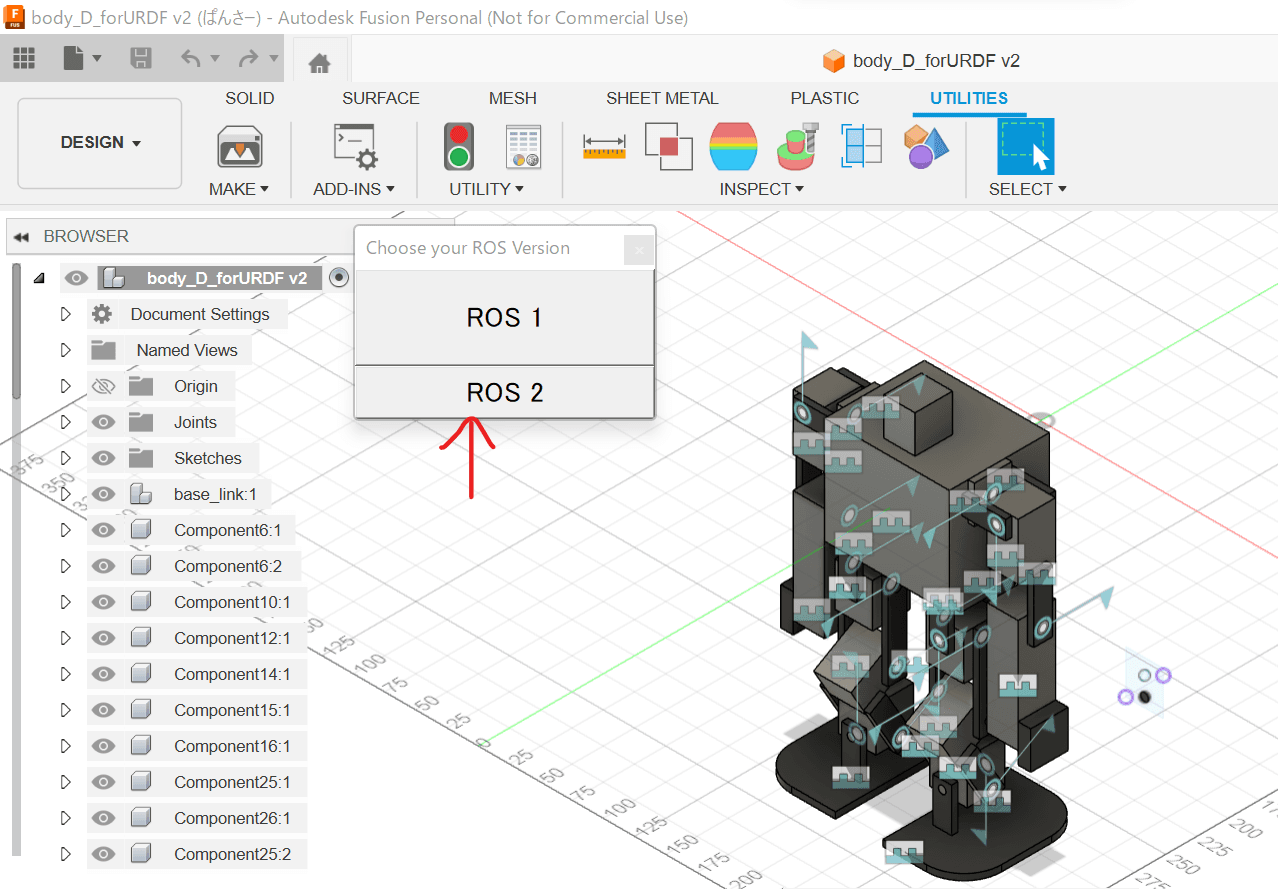Open the Scripts and Add-Ins icon
The width and height of the screenshot is (1278, 889).
(354, 147)
